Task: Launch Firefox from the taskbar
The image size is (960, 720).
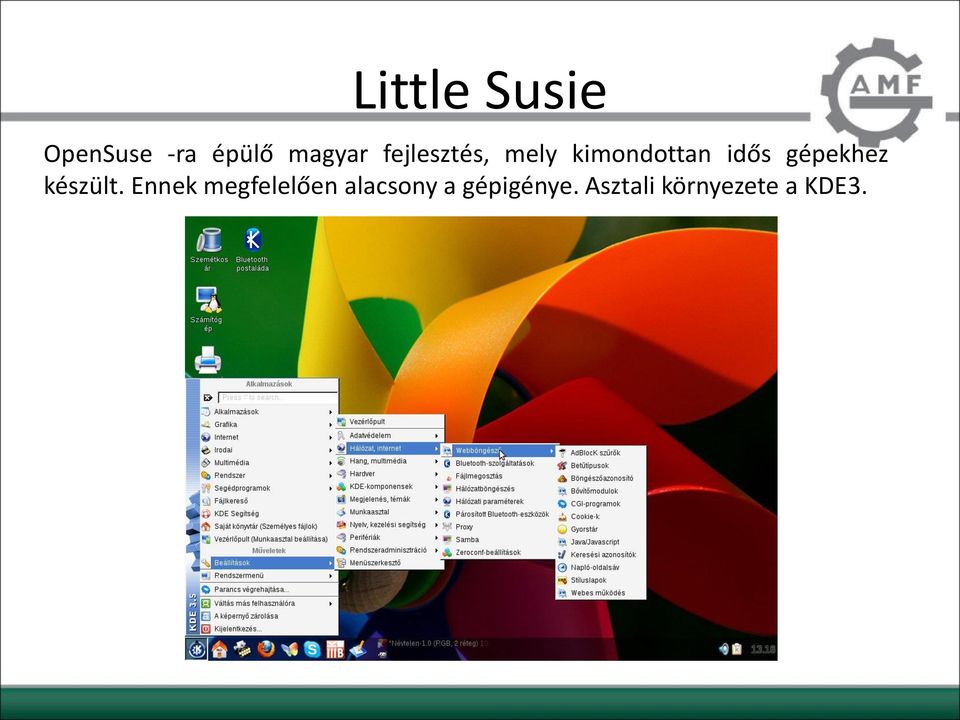Action: 266,649
